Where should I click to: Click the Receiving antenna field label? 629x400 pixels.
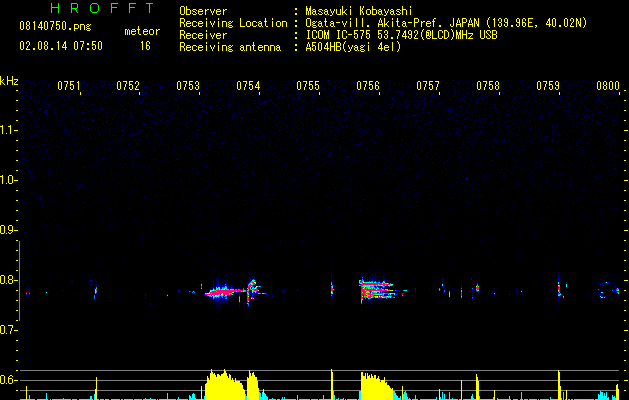pyautogui.click(x=230, y=47)
